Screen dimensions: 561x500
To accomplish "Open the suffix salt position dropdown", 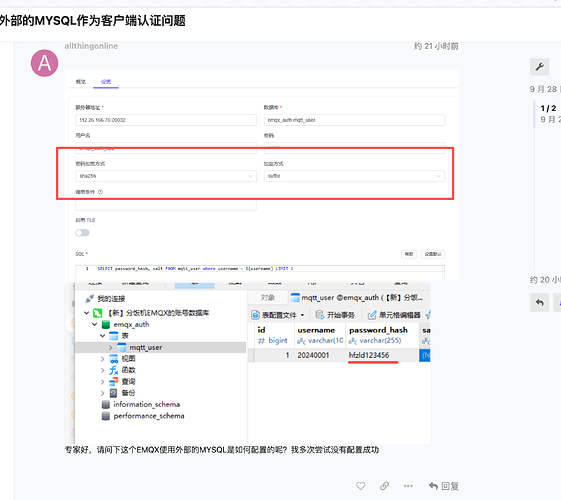I will (x=354, y=176).
